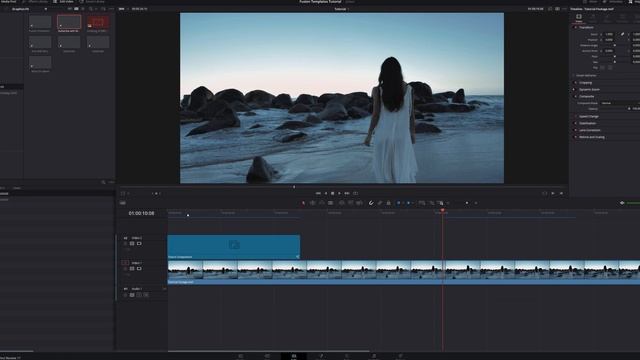Open Inspector Video tab
The image size is (640, 360).
click(x=579, y=18)
